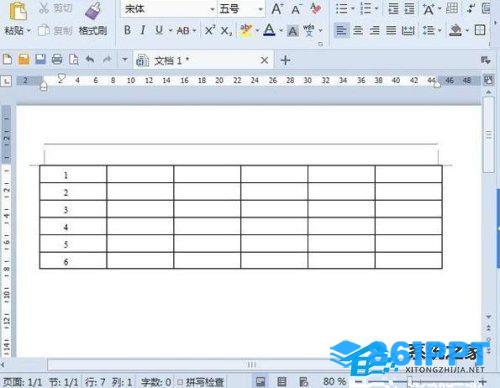Open the font size dropdown showing 五号
The width and height of the screenshot is (500, 388).
coord(261,9)
